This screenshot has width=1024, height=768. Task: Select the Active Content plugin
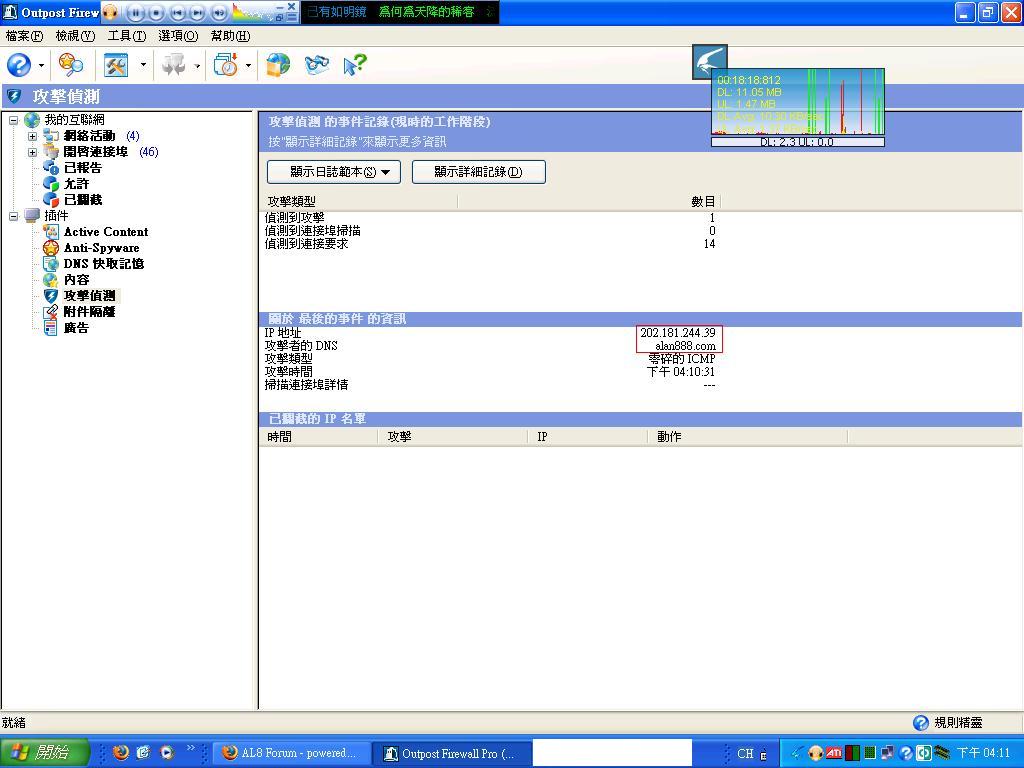coord(106,232)
